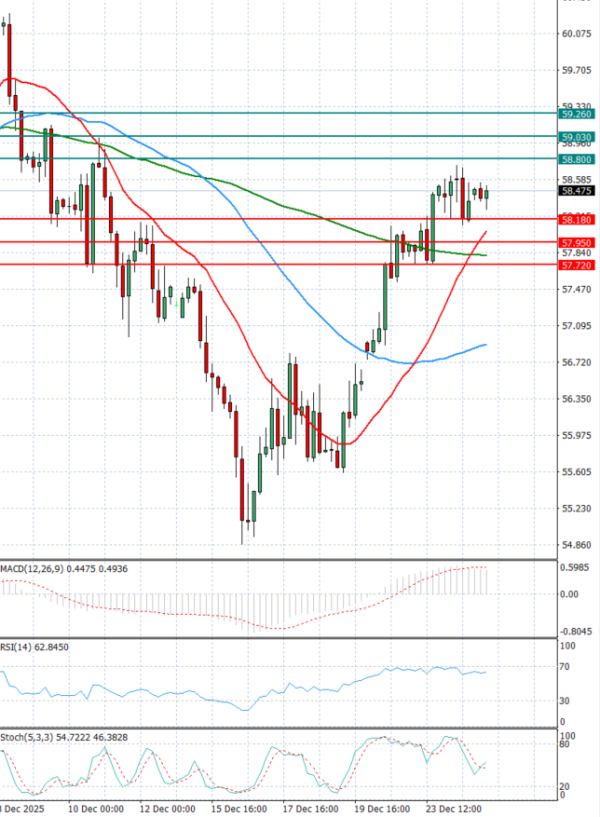Click the 60.075 price axis label
600x817 pixels.
[577, 34]
